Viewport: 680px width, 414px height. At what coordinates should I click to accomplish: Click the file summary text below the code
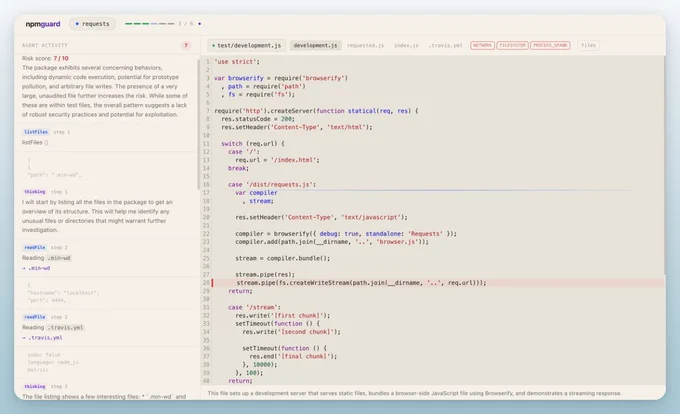(x=414, y=393)
